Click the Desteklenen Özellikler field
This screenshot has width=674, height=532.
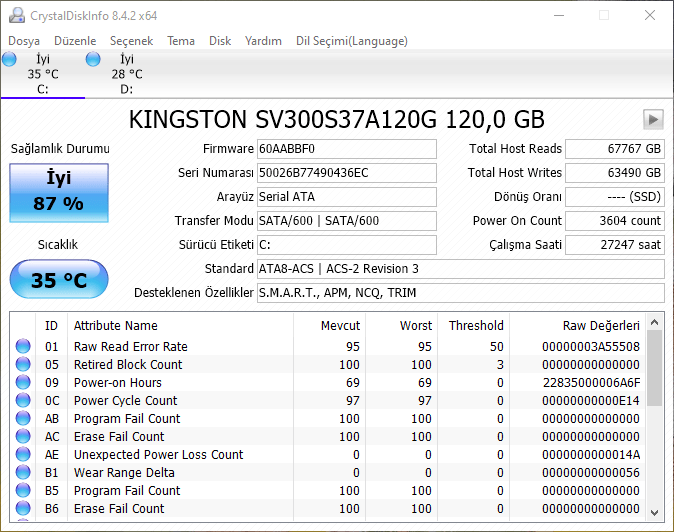(x=461, y=293)
